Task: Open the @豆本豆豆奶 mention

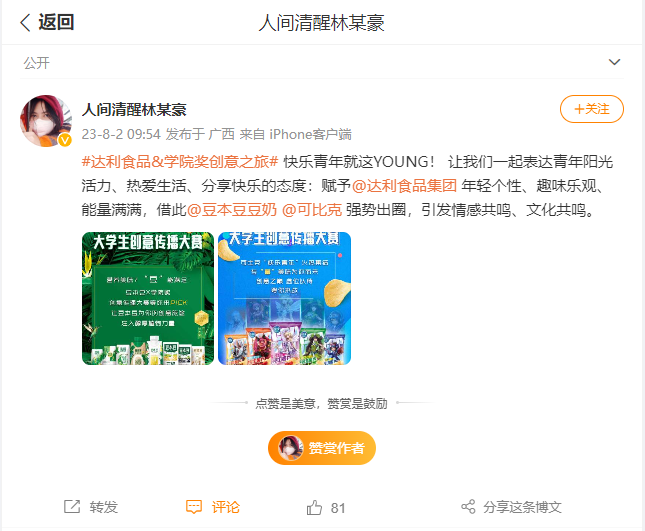Action: point(232,210)
